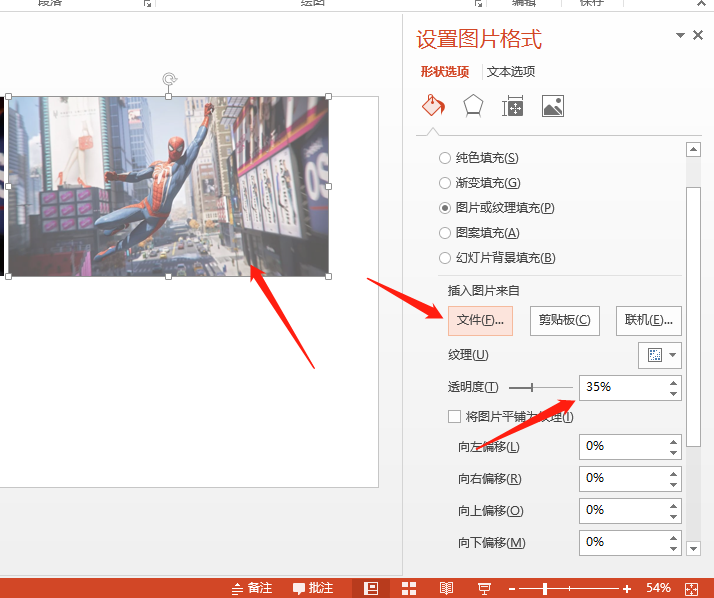Viewport: 714px width, 598px height.
Task: Click the pane scrollbar down arrow
Action: (x=693, y=548)
